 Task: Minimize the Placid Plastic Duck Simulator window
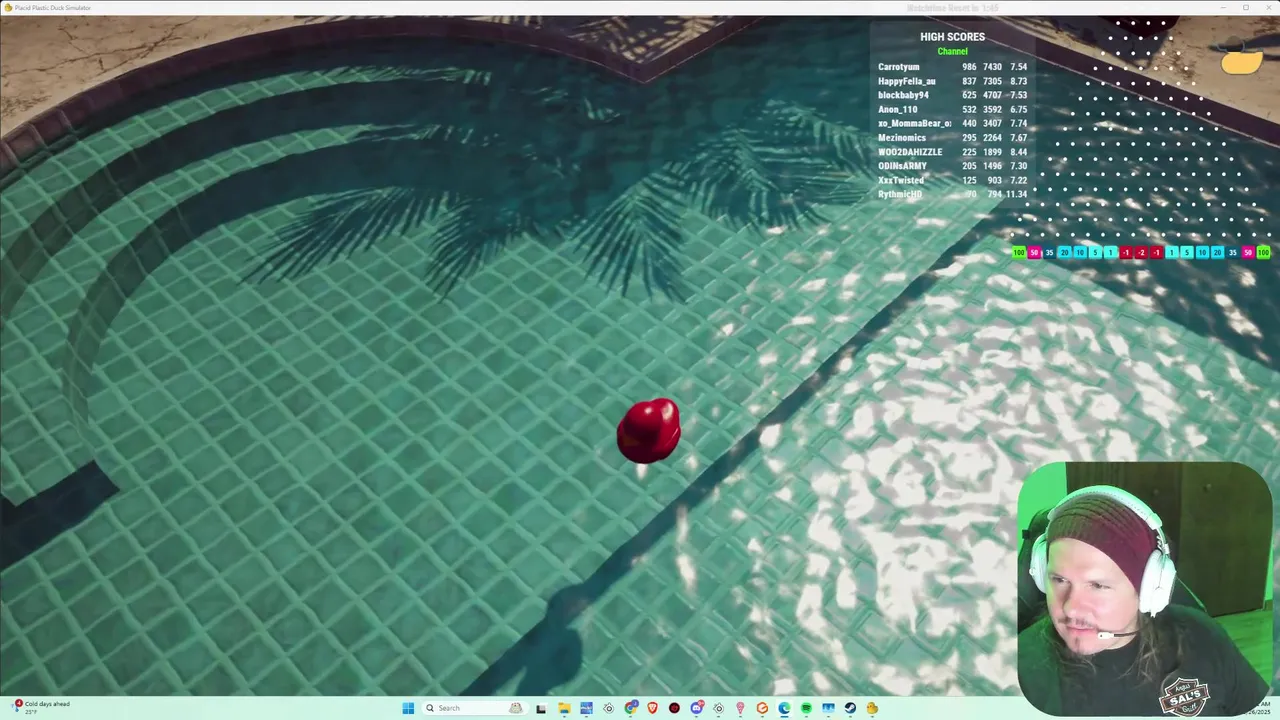[x=1222, y=7]
